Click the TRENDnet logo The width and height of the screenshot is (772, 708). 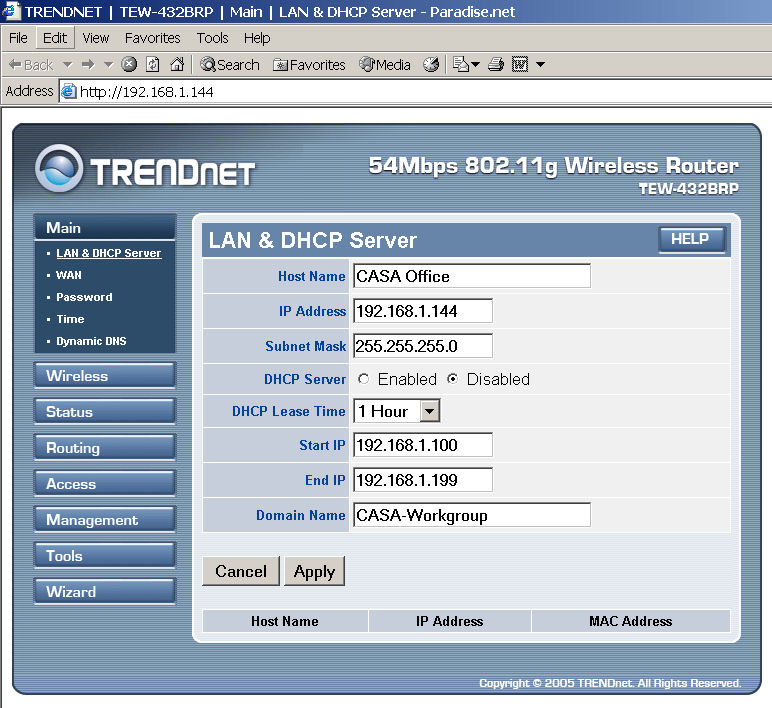pyautogui.click(x=145, y=169)
